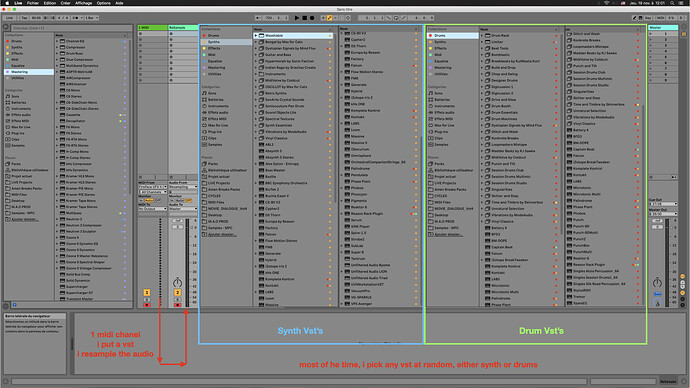Click the ReSample track pan knob
The width and height of the screenshot is (690, 388).
177,282
